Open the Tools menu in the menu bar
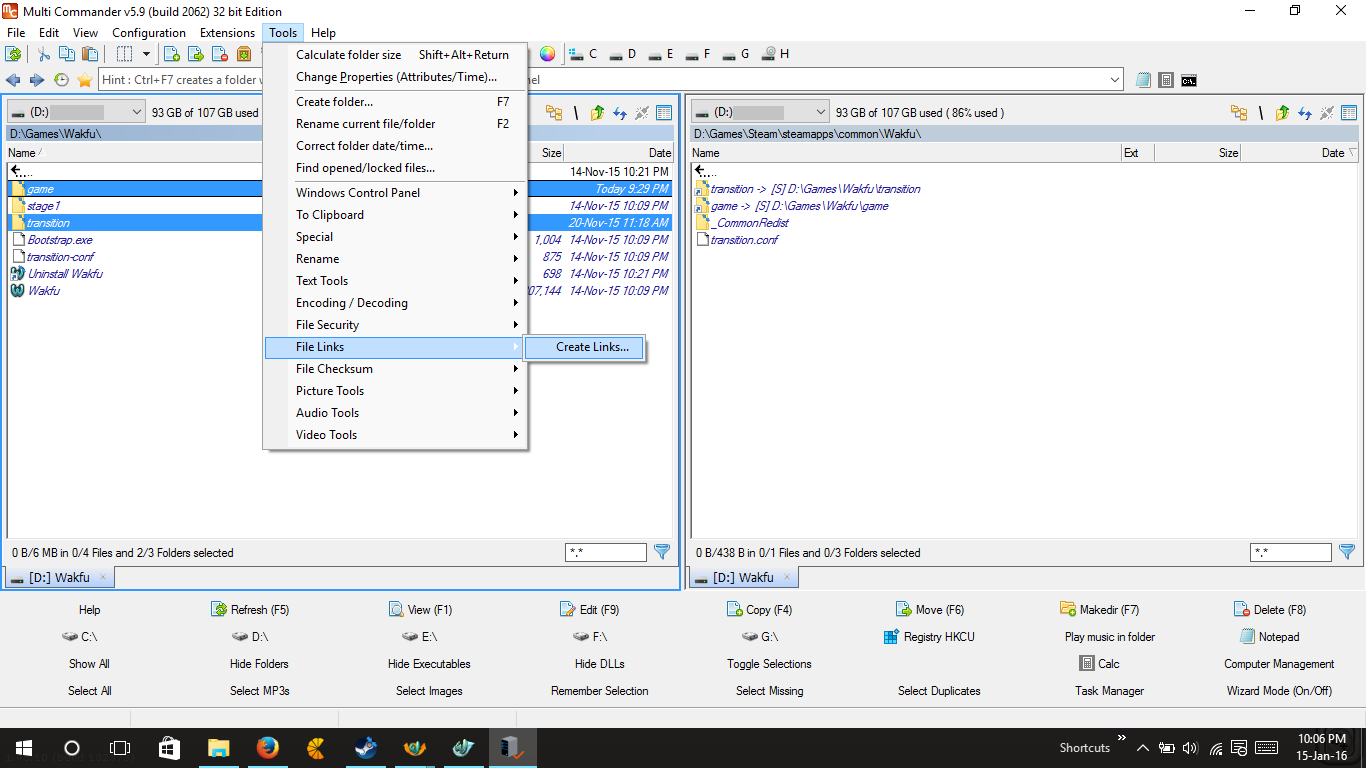Viewport: 1366px width, 768px height. (283, 33)
